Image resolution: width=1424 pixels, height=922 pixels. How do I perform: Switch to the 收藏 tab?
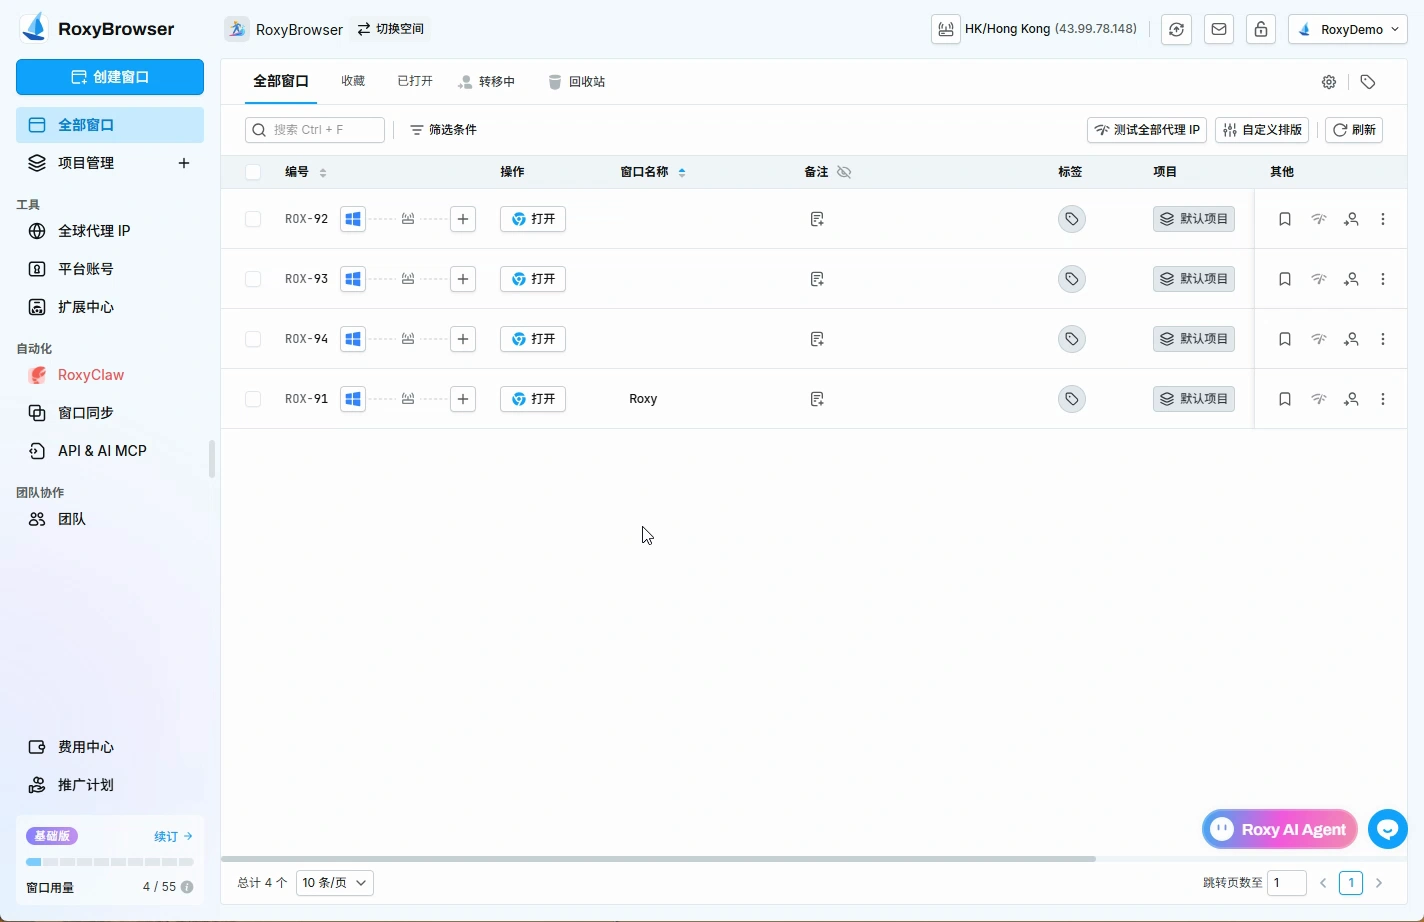point(353,82)
